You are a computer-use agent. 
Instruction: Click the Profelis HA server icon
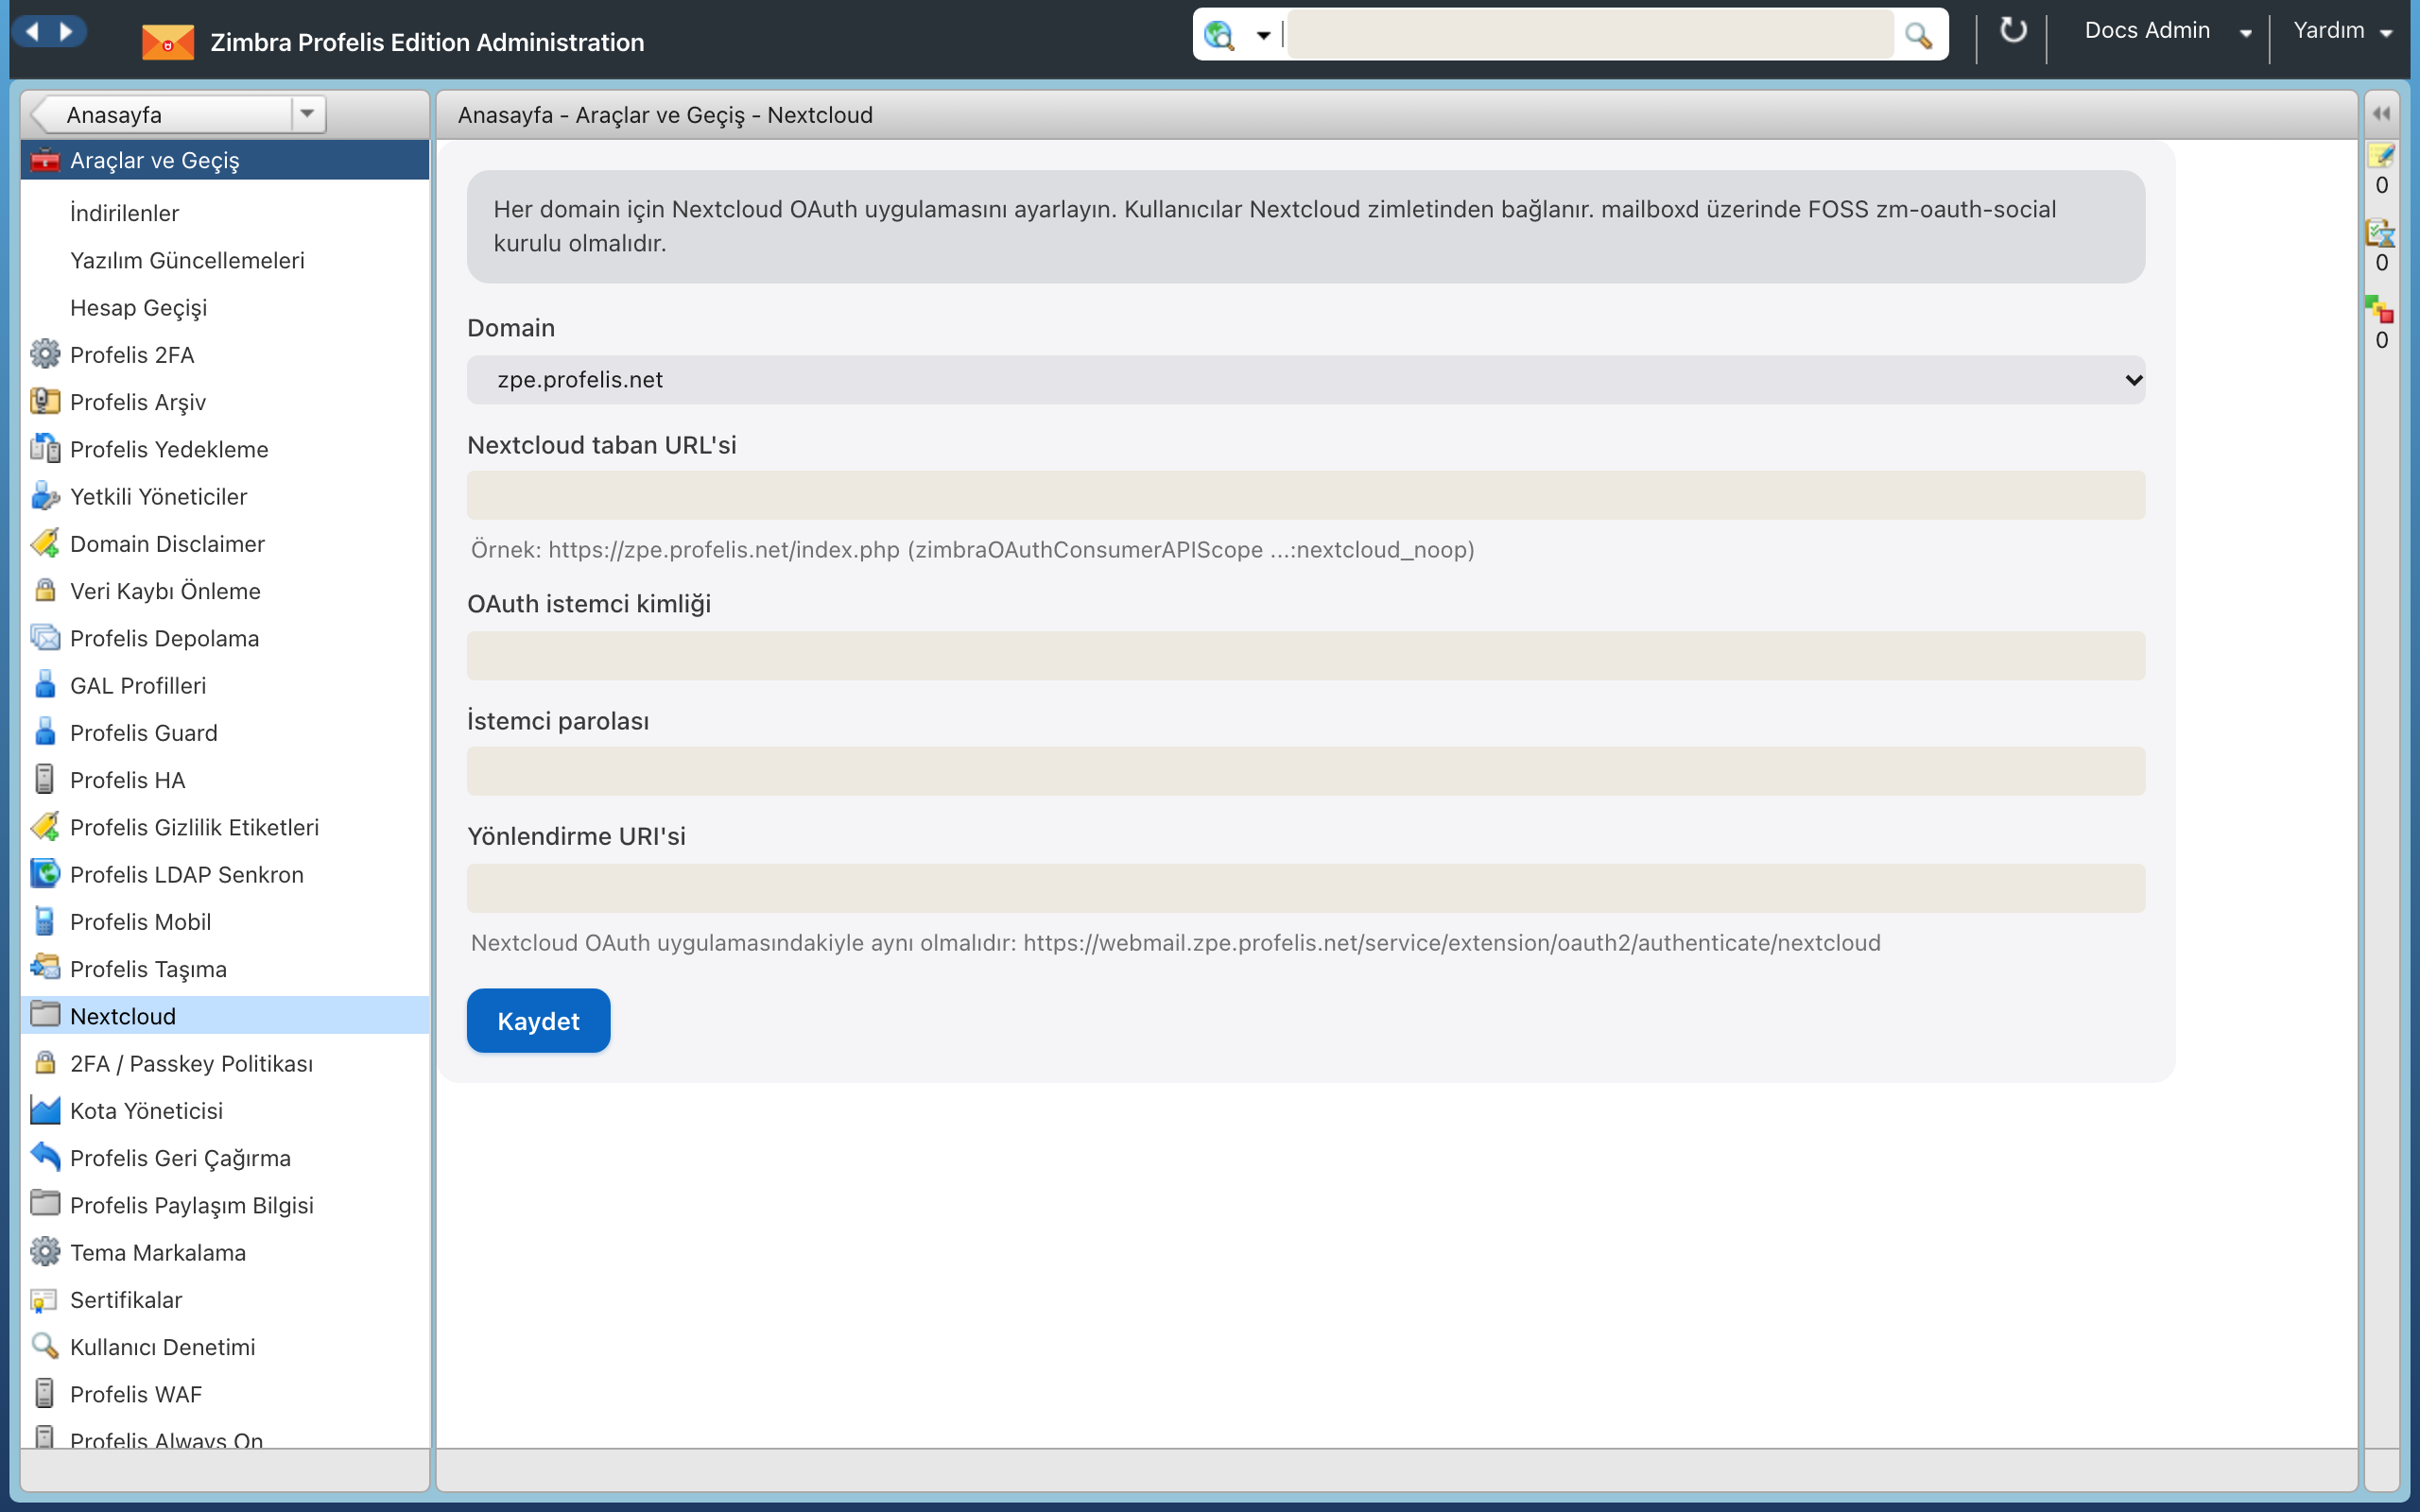pos(45,779)
